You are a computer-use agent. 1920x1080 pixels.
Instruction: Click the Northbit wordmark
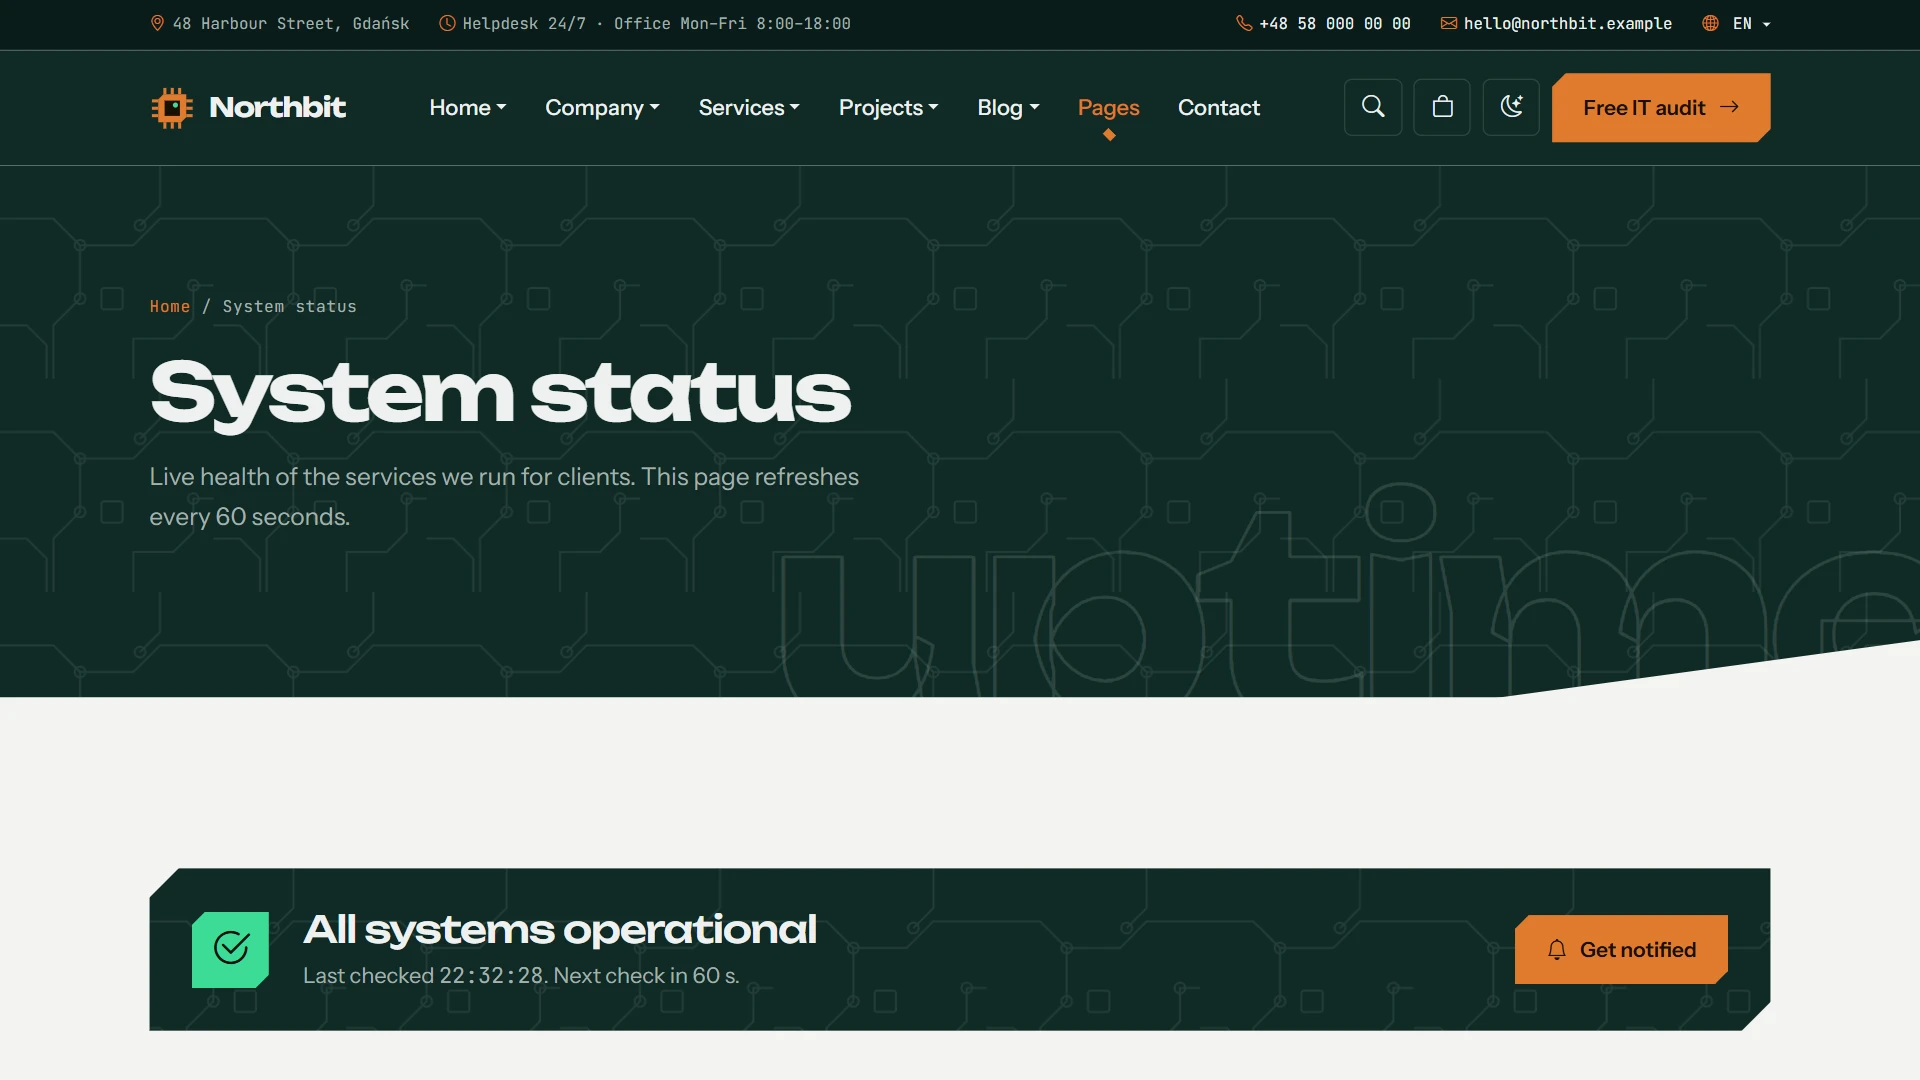277,107
